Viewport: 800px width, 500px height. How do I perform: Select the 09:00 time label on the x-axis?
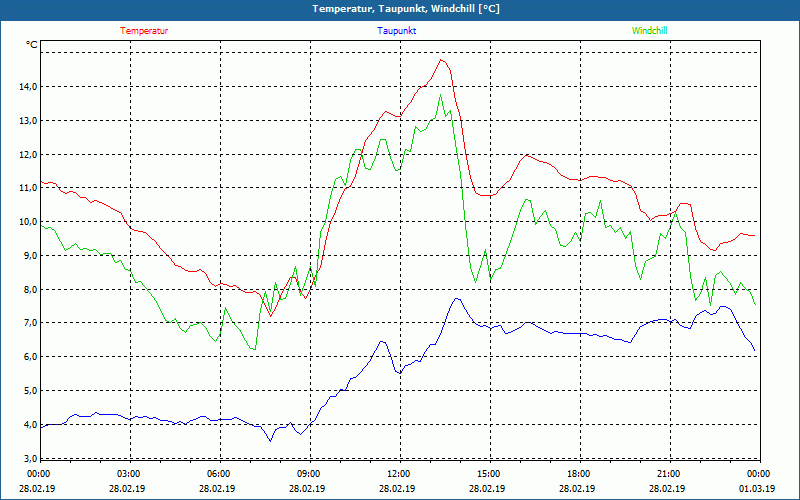pos(309,474)
